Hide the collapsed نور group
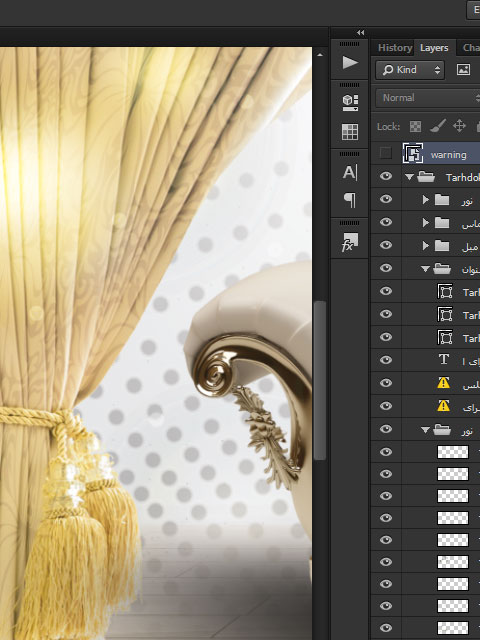Image resolution: width=480 pixels, height=640 pixels. (x=386, y=199)
